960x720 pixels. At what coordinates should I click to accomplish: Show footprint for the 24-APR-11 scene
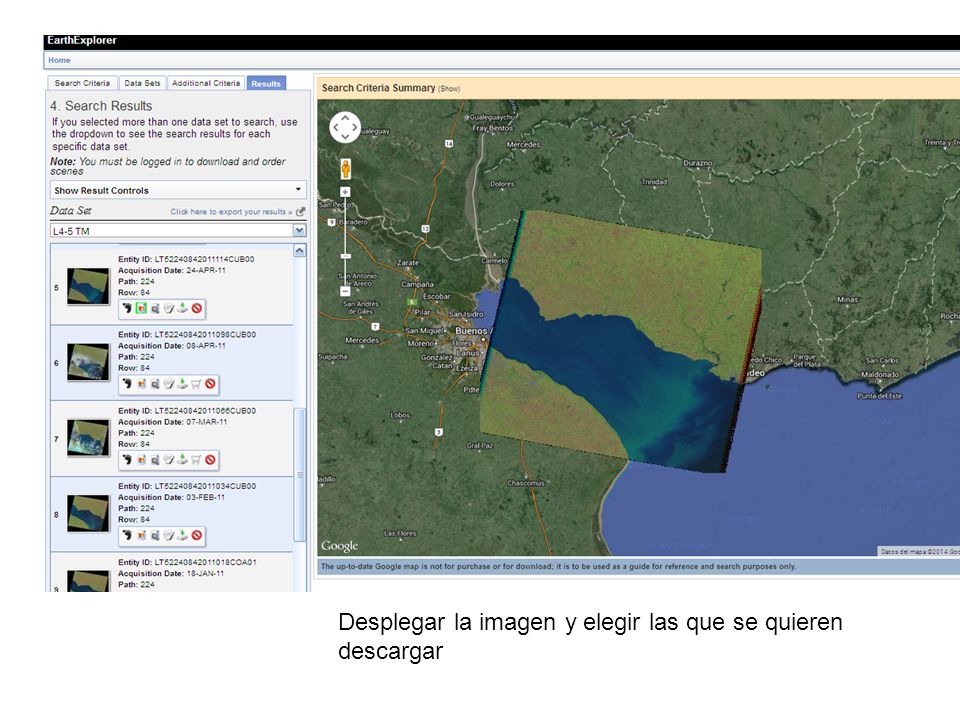(x=127, y=309)
